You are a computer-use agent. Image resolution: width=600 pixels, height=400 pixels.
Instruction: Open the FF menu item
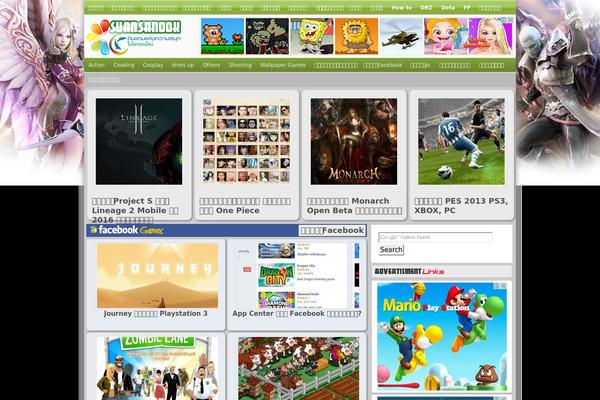click(x=467, y=8)
